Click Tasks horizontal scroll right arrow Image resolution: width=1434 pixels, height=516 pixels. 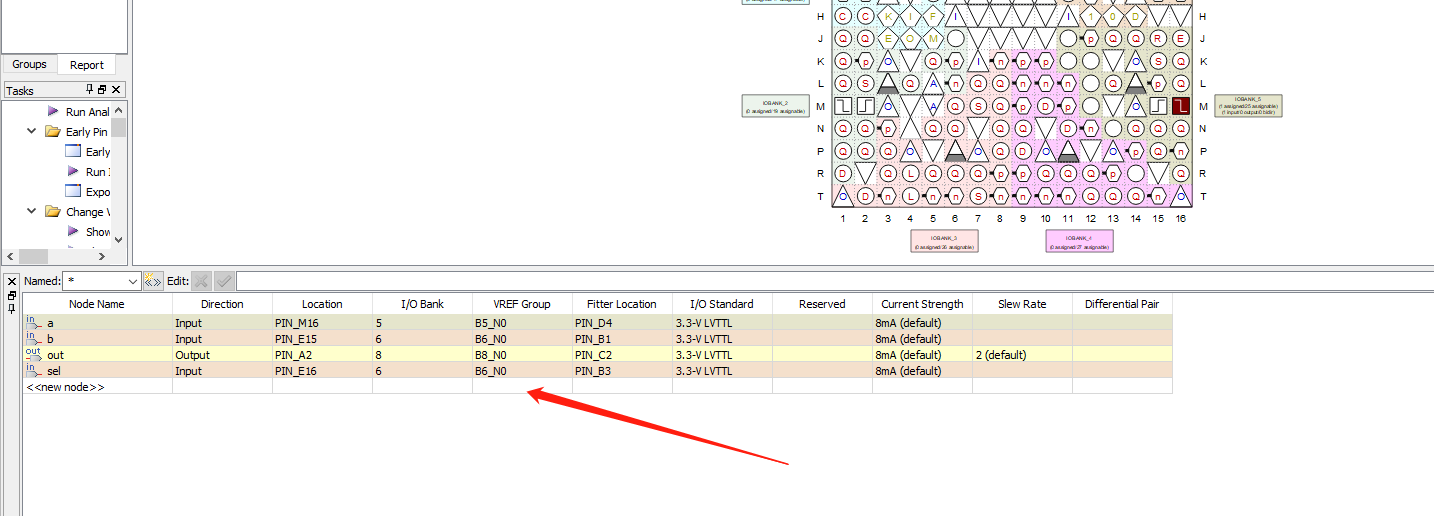click(x=103, y=256)
